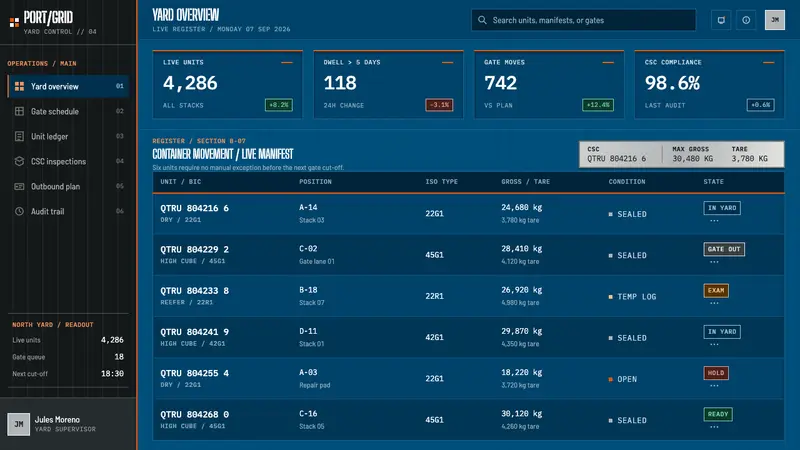Click IN YARD state badge for QTRU 804216 6
This screenshot has width=800, height=450.
tap(722, 208)
